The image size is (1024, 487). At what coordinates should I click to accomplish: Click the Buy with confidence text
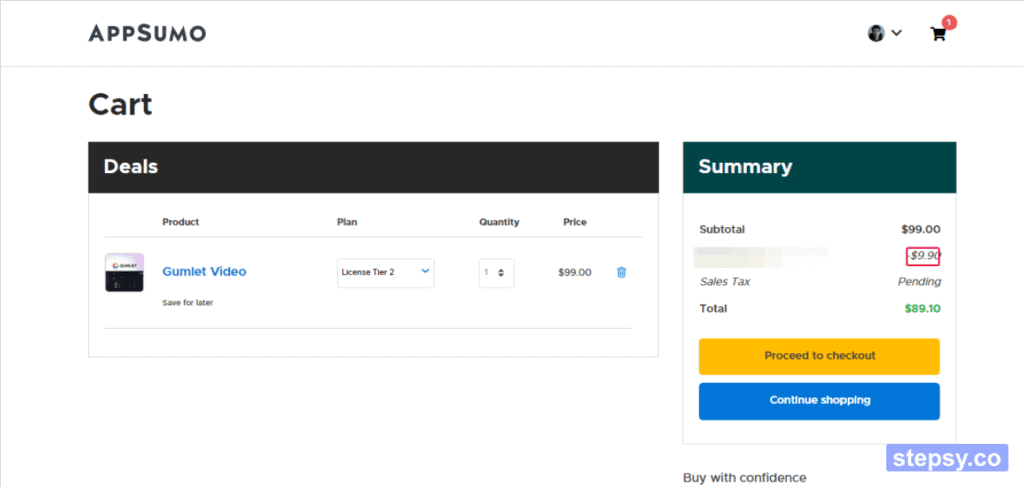pyautogui.click(x=744, y=478)
